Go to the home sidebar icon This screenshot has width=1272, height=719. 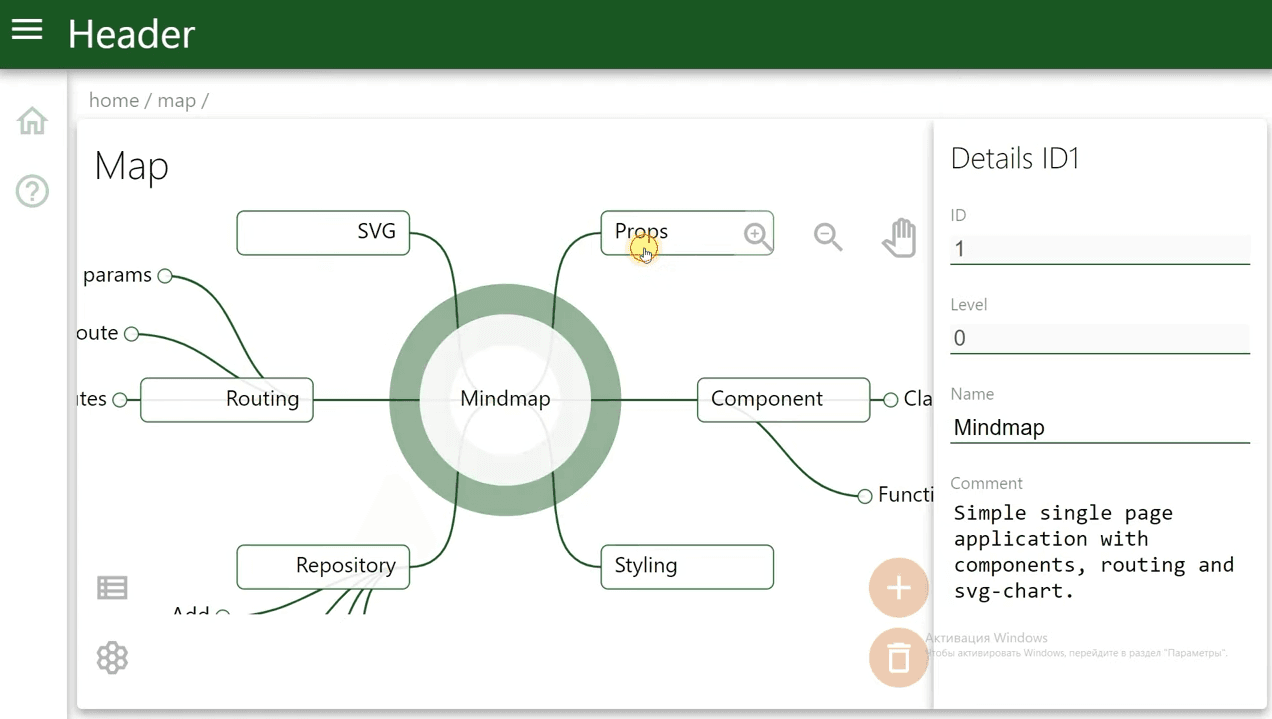[32, 121]
